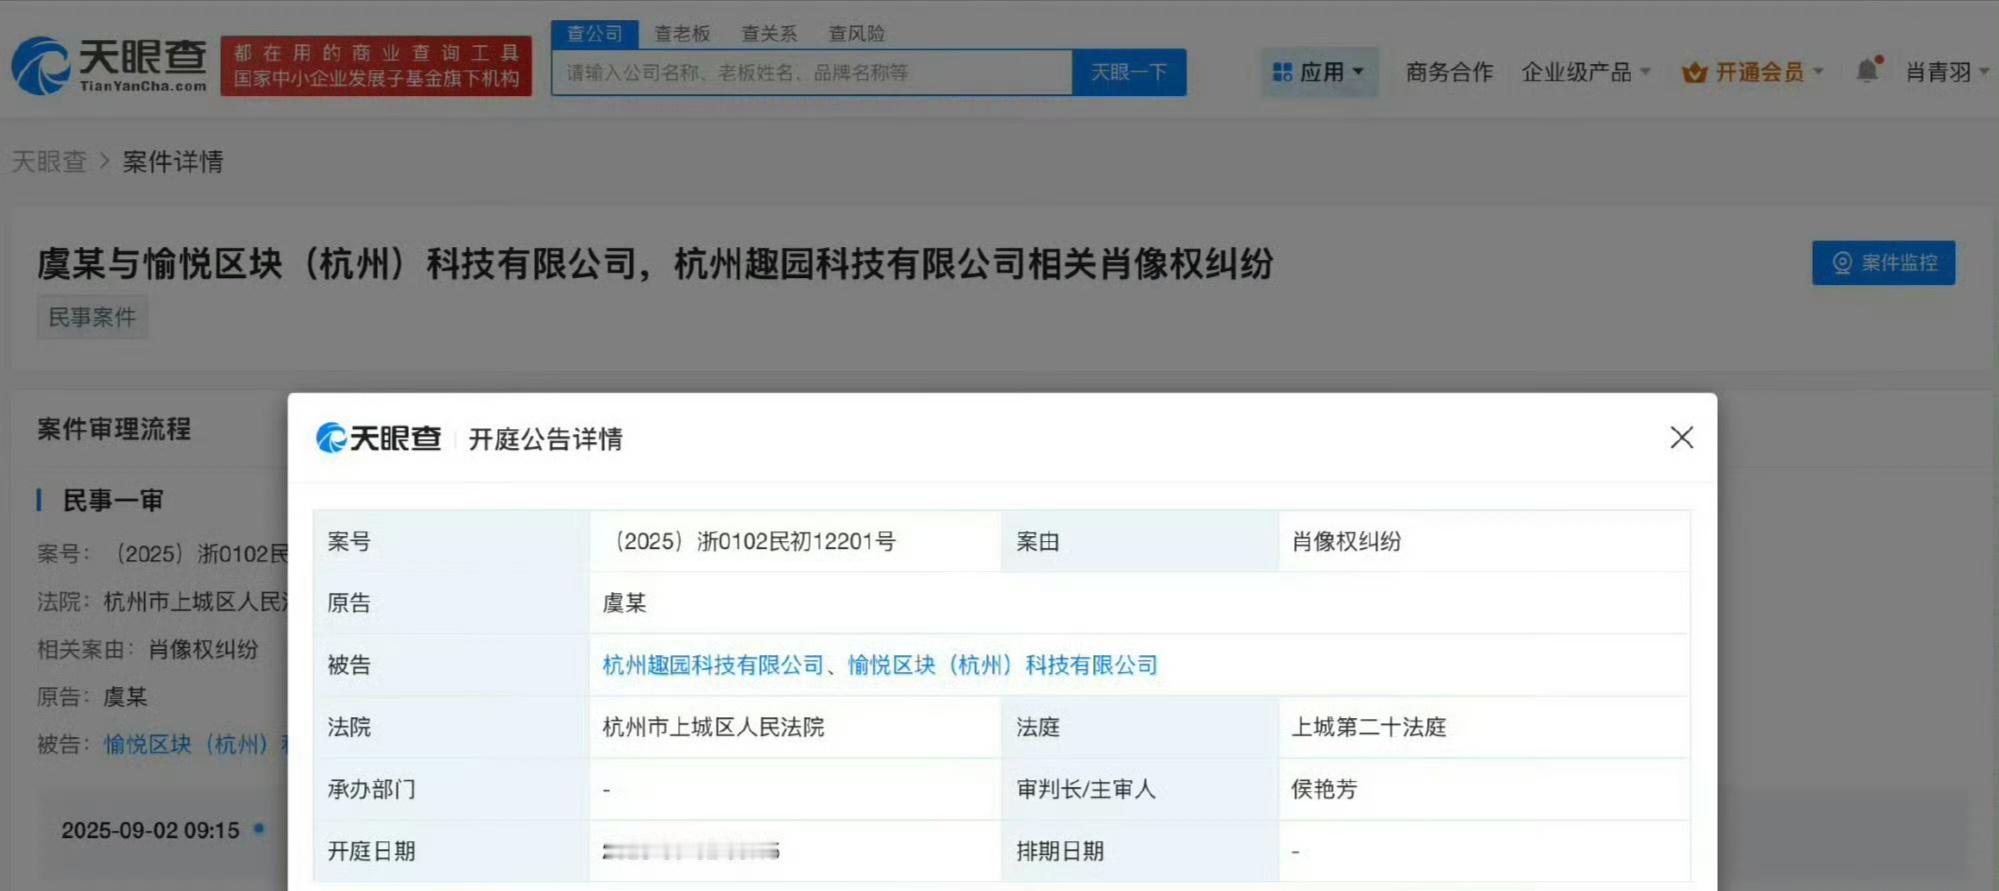This screenshot has height=891, width=1999.
Task: Click the Tianyancha logo in header
Action: 109,66
